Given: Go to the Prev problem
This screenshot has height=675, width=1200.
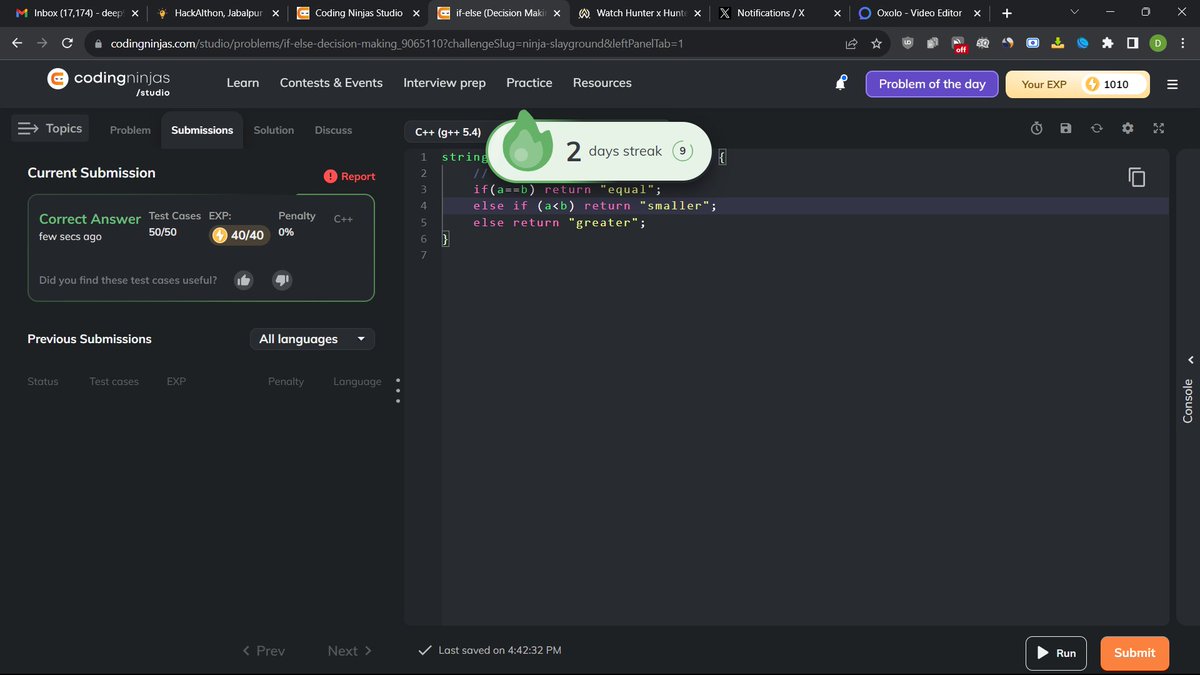Looking at the screenshot, I should coord(264,651).
